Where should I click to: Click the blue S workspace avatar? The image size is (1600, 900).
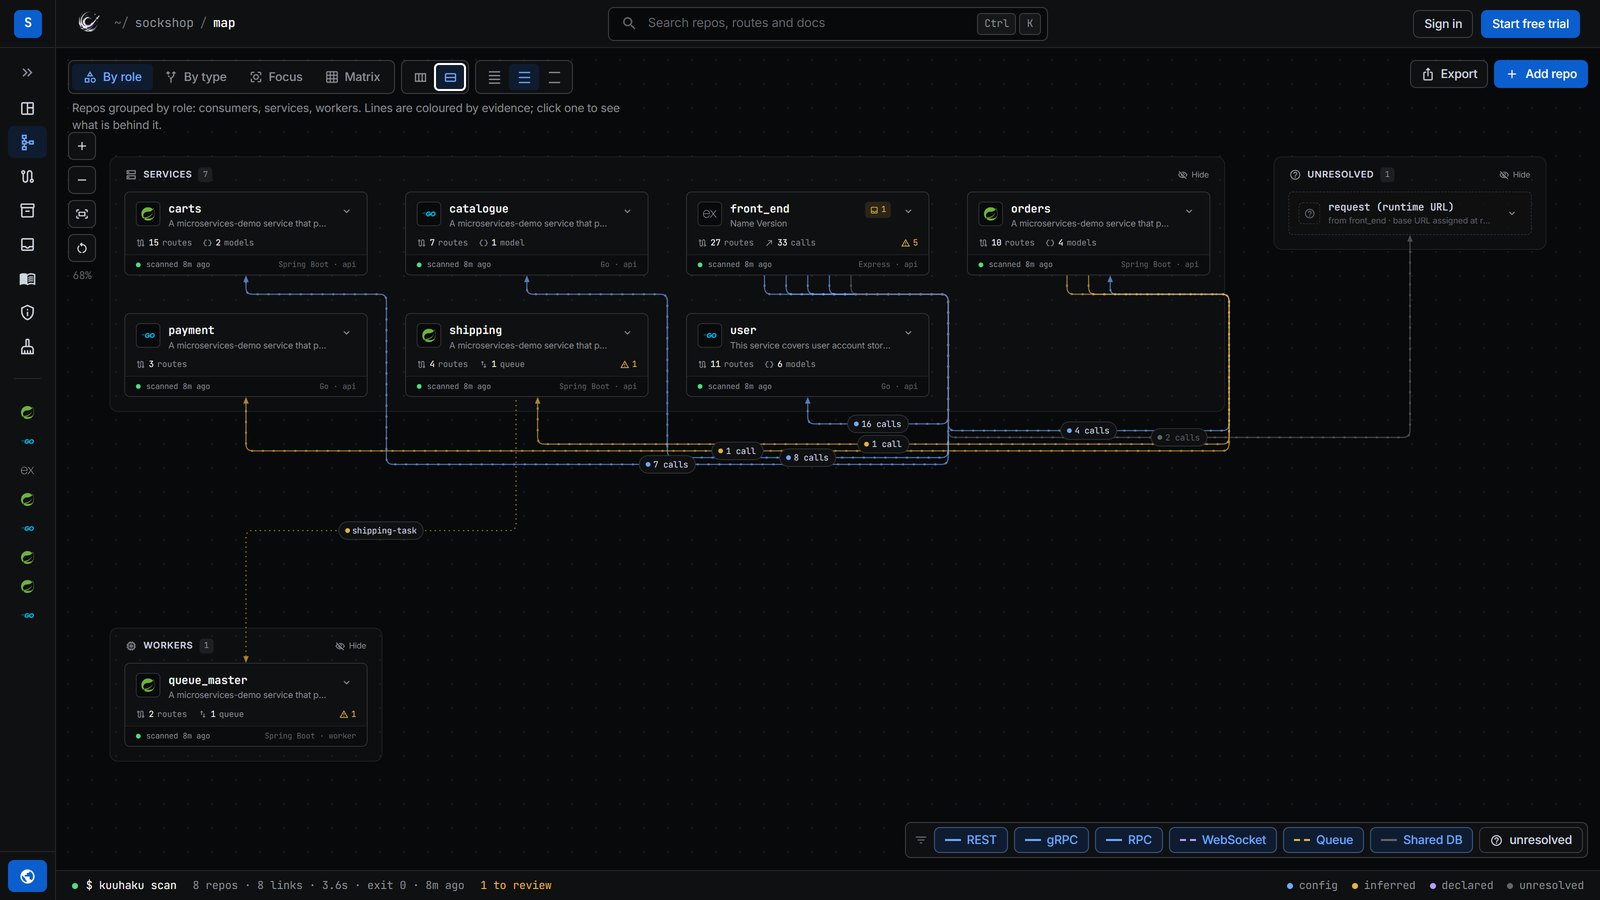click(x=27, y=23)
